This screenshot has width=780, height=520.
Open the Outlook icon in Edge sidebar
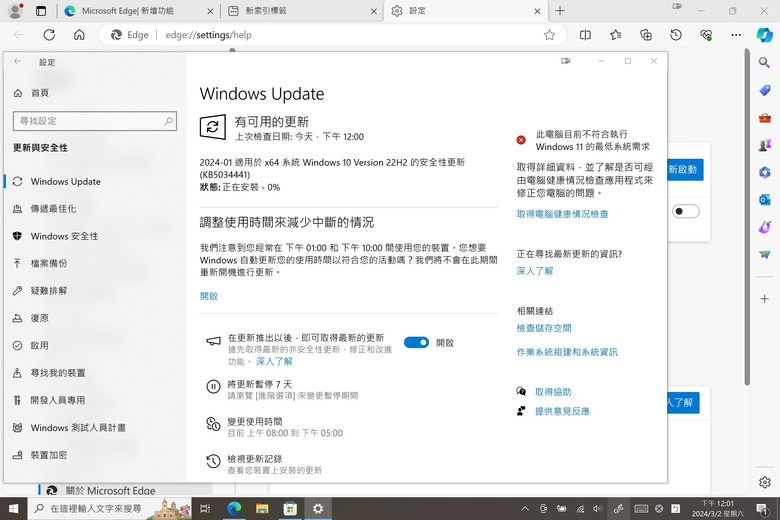tap(765, 200)
